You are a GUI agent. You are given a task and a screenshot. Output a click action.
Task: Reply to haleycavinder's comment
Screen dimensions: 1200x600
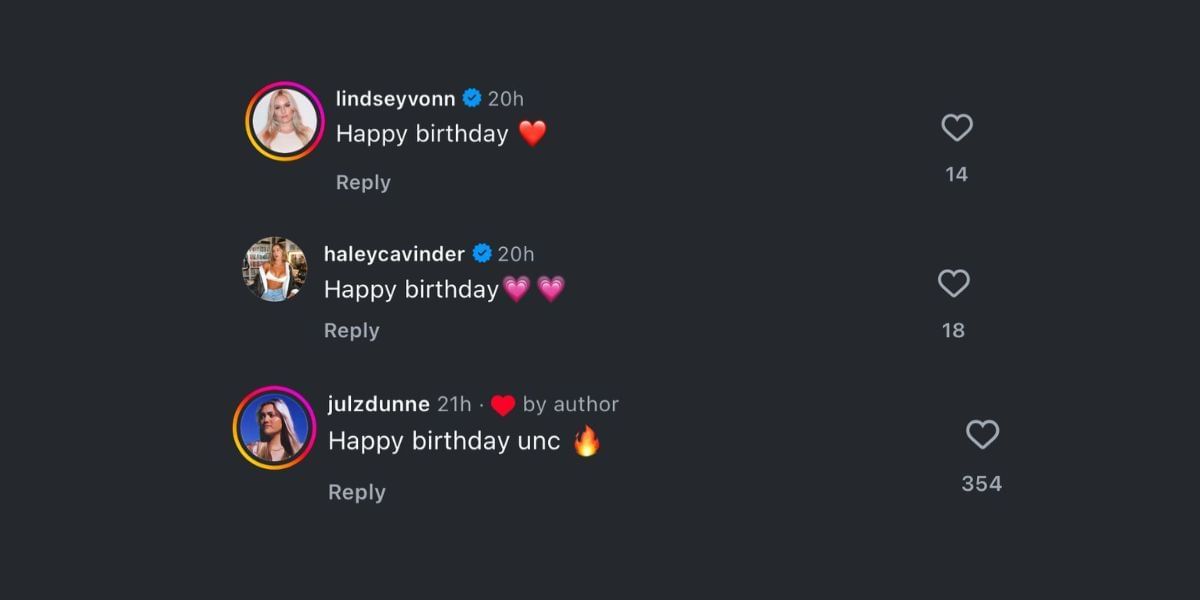click(351, 330)
